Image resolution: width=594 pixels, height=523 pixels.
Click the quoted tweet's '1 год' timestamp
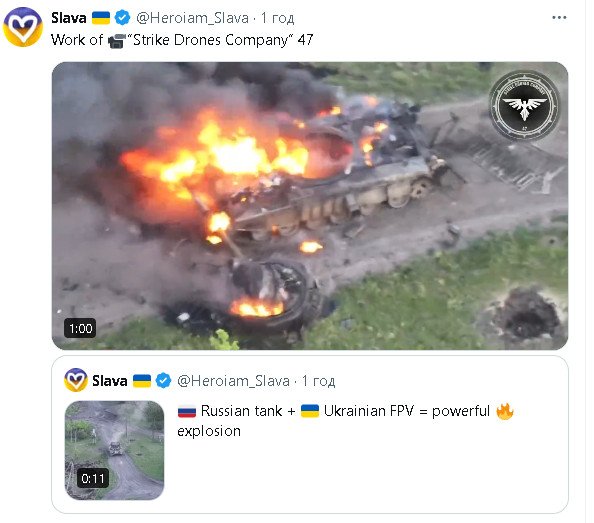pos(318,381)
